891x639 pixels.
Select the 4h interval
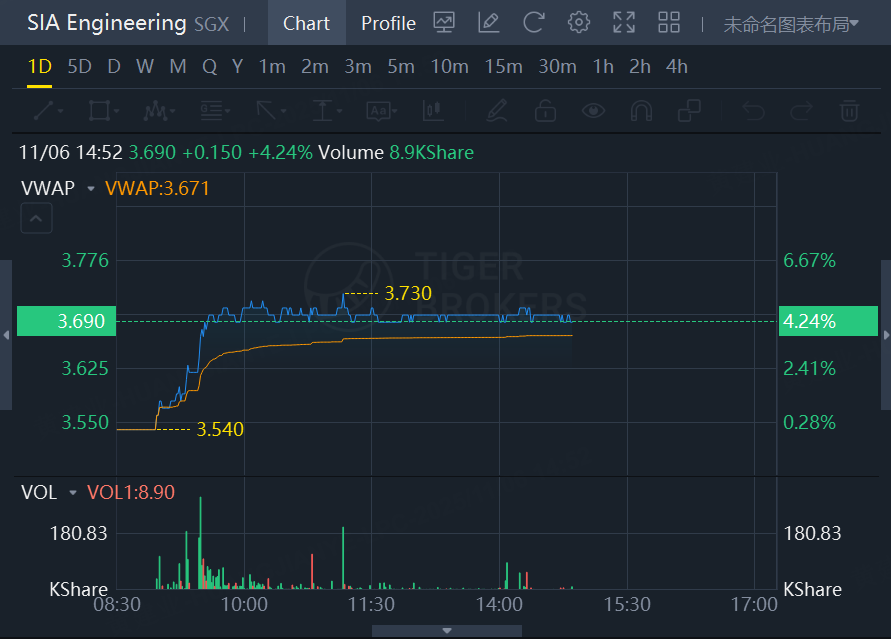677,66
